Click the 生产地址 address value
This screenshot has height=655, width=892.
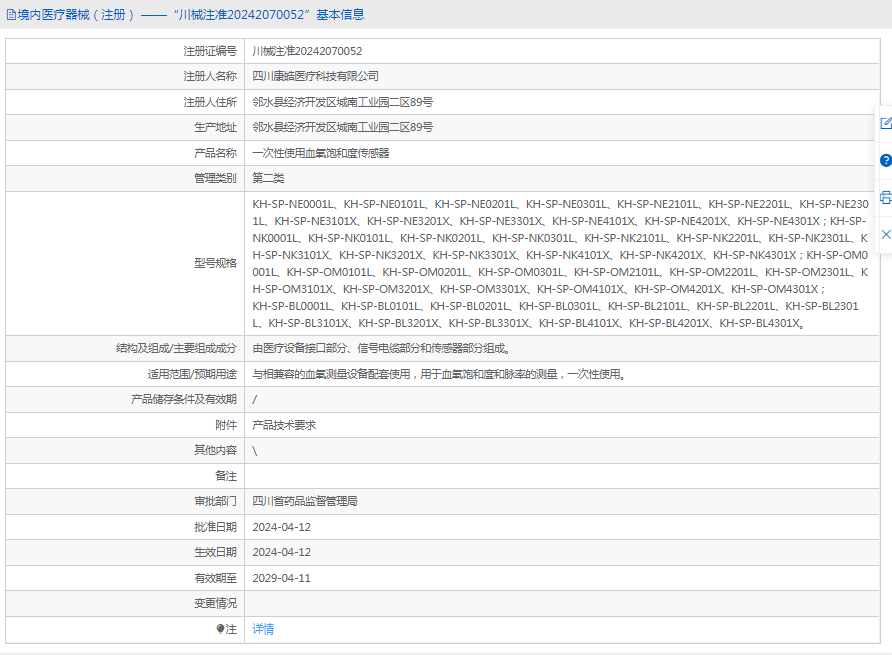point(342,127)
